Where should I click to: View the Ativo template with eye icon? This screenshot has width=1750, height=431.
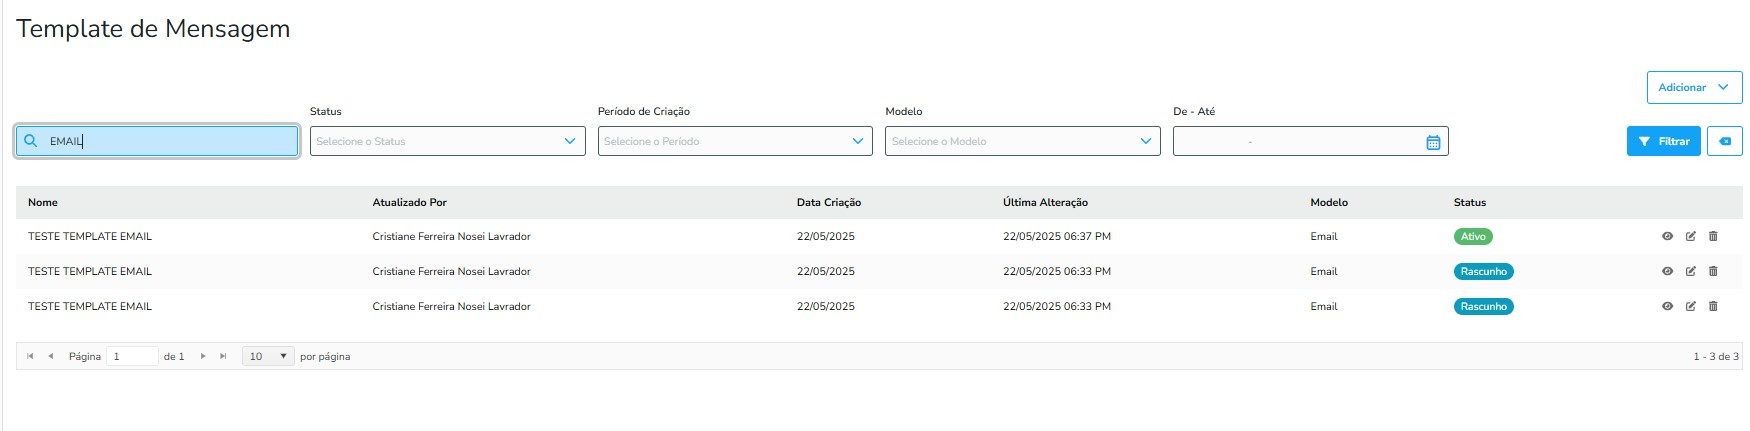click(1667, 237)
